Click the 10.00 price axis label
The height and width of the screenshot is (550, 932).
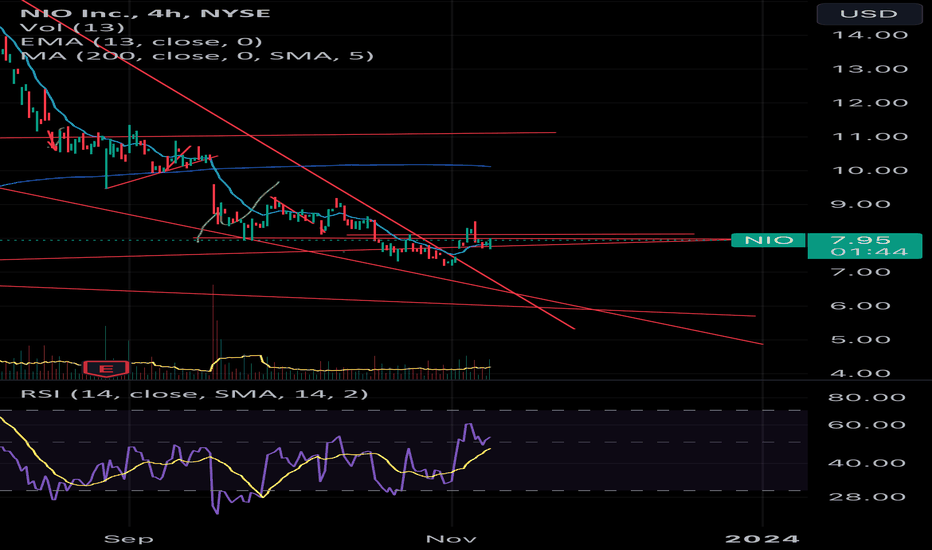[x=870, y=171]
